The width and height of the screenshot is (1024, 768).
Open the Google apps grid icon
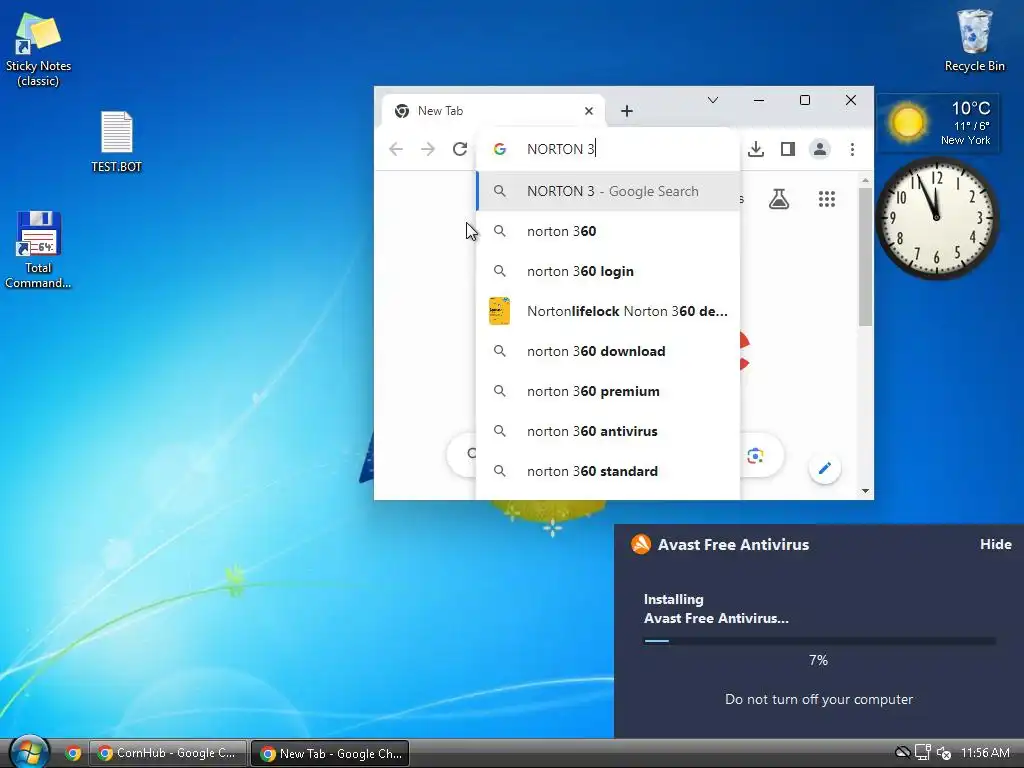[x=827, y=199]
